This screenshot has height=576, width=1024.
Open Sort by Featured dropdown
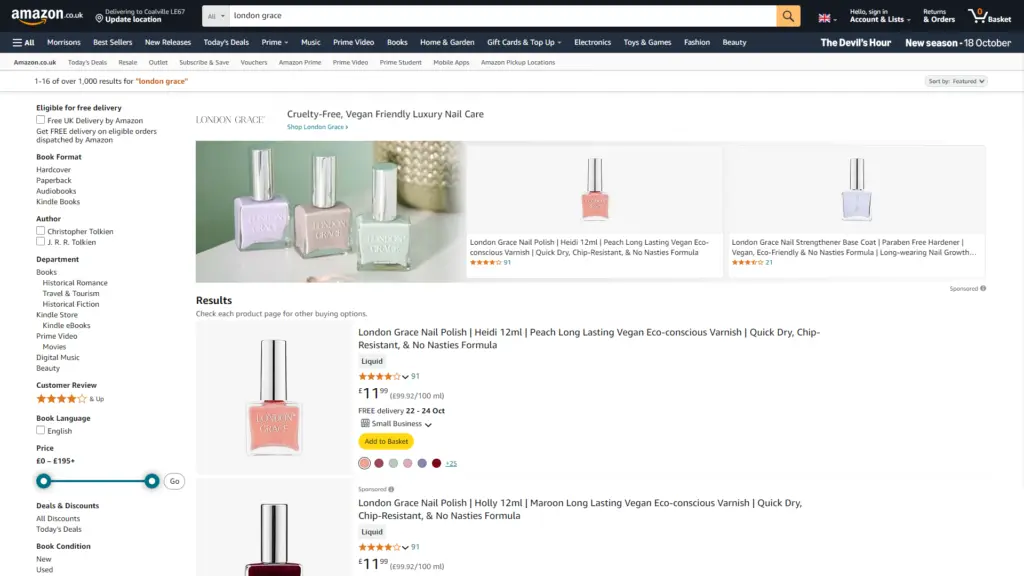pos(956,81)
